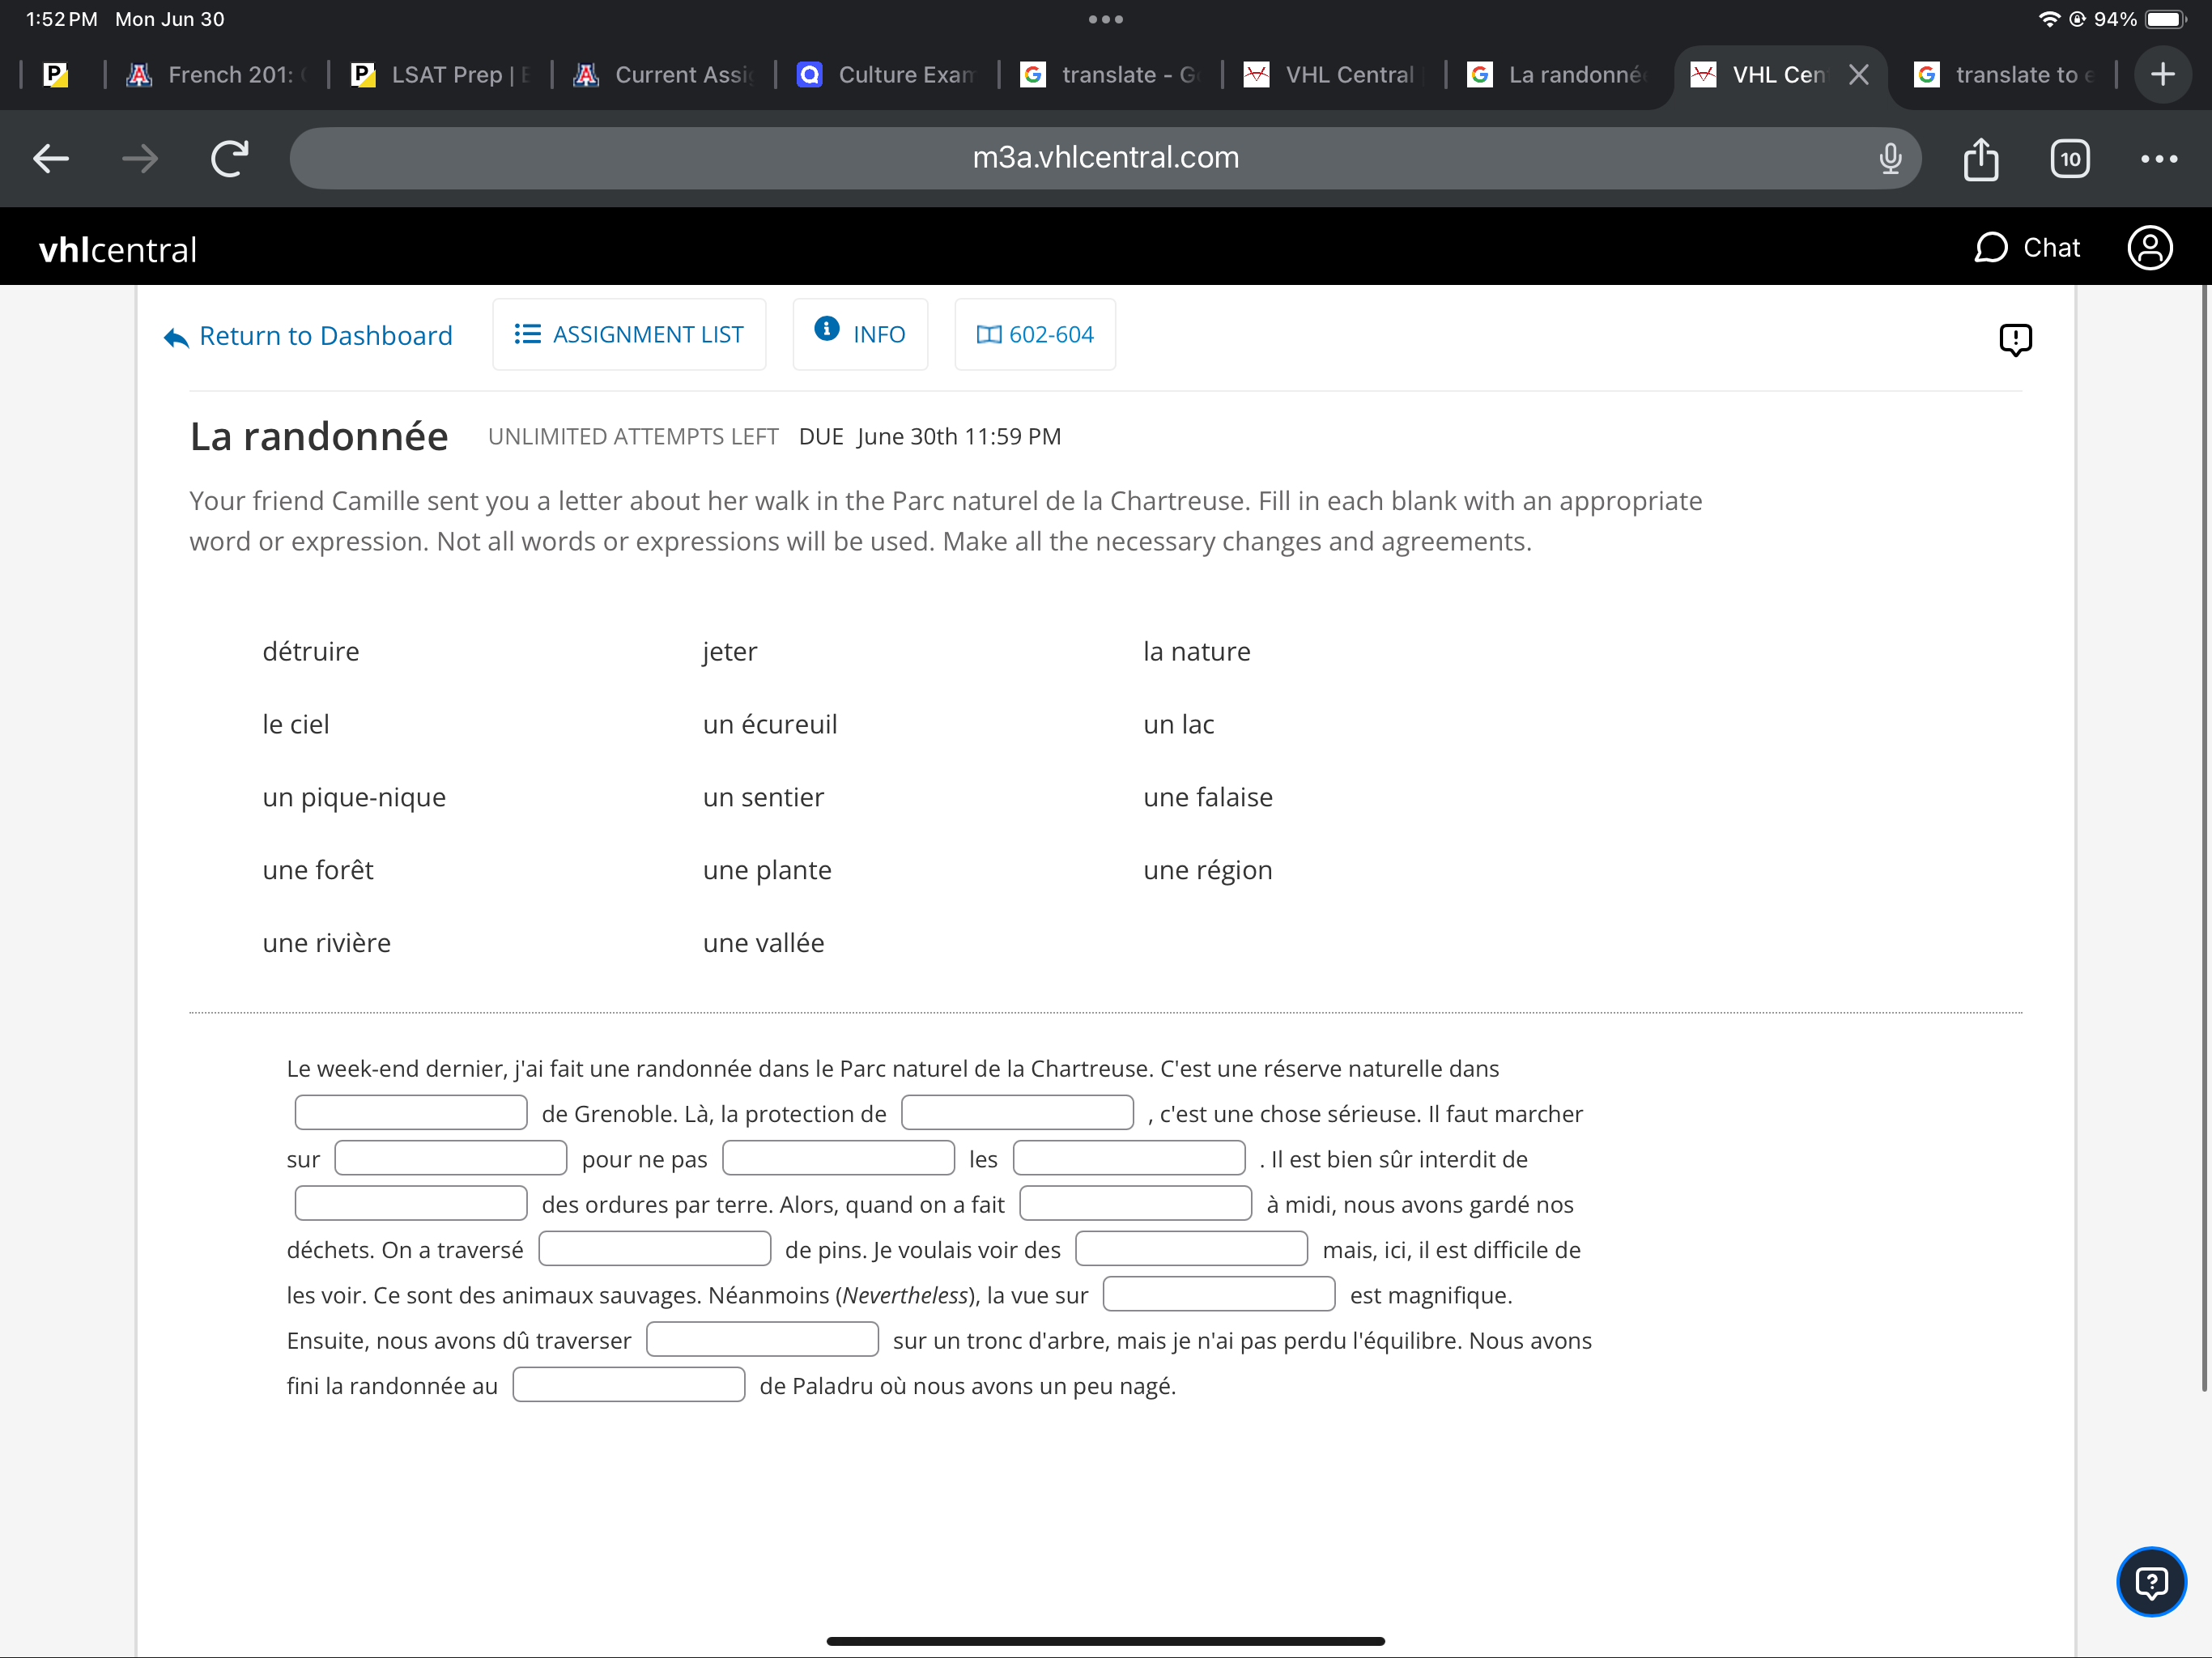Image resolution: width=2212 pixels, height=1658 pixels.
Task: Open the share sheet icon
Action: (1980, 158)
